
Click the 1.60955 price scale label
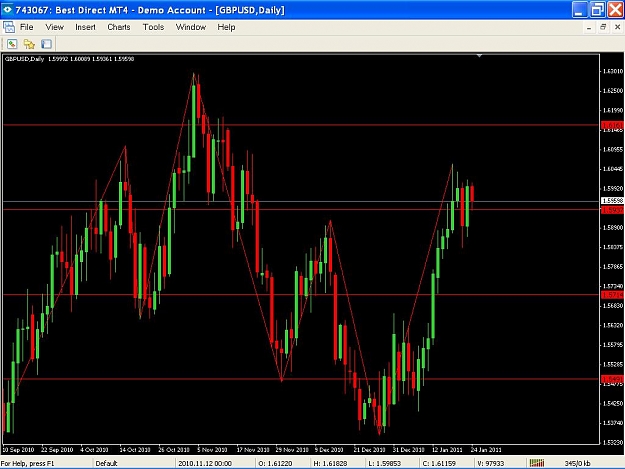point(612,149)
